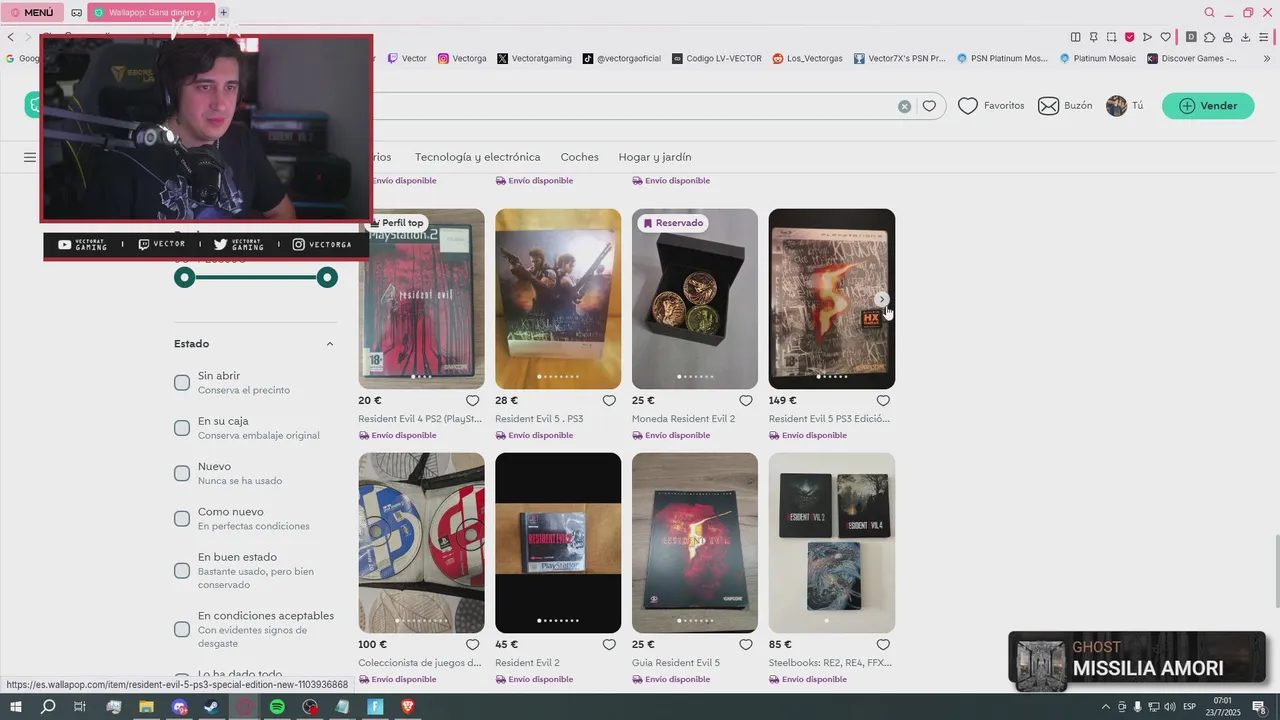Switch to the Wallapop browser tab
1280x720 pixels.
point(151,12)
